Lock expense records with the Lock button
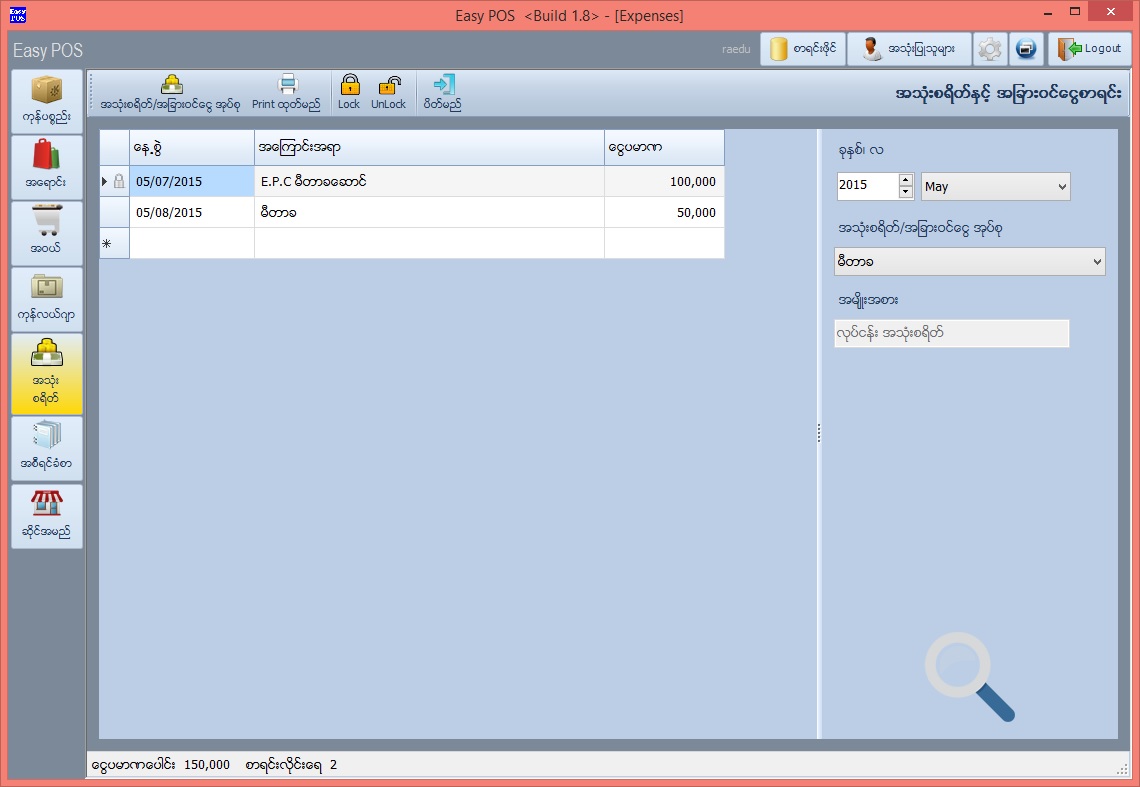This screenshot has width=1140, height=787. (x=349, y=90)
